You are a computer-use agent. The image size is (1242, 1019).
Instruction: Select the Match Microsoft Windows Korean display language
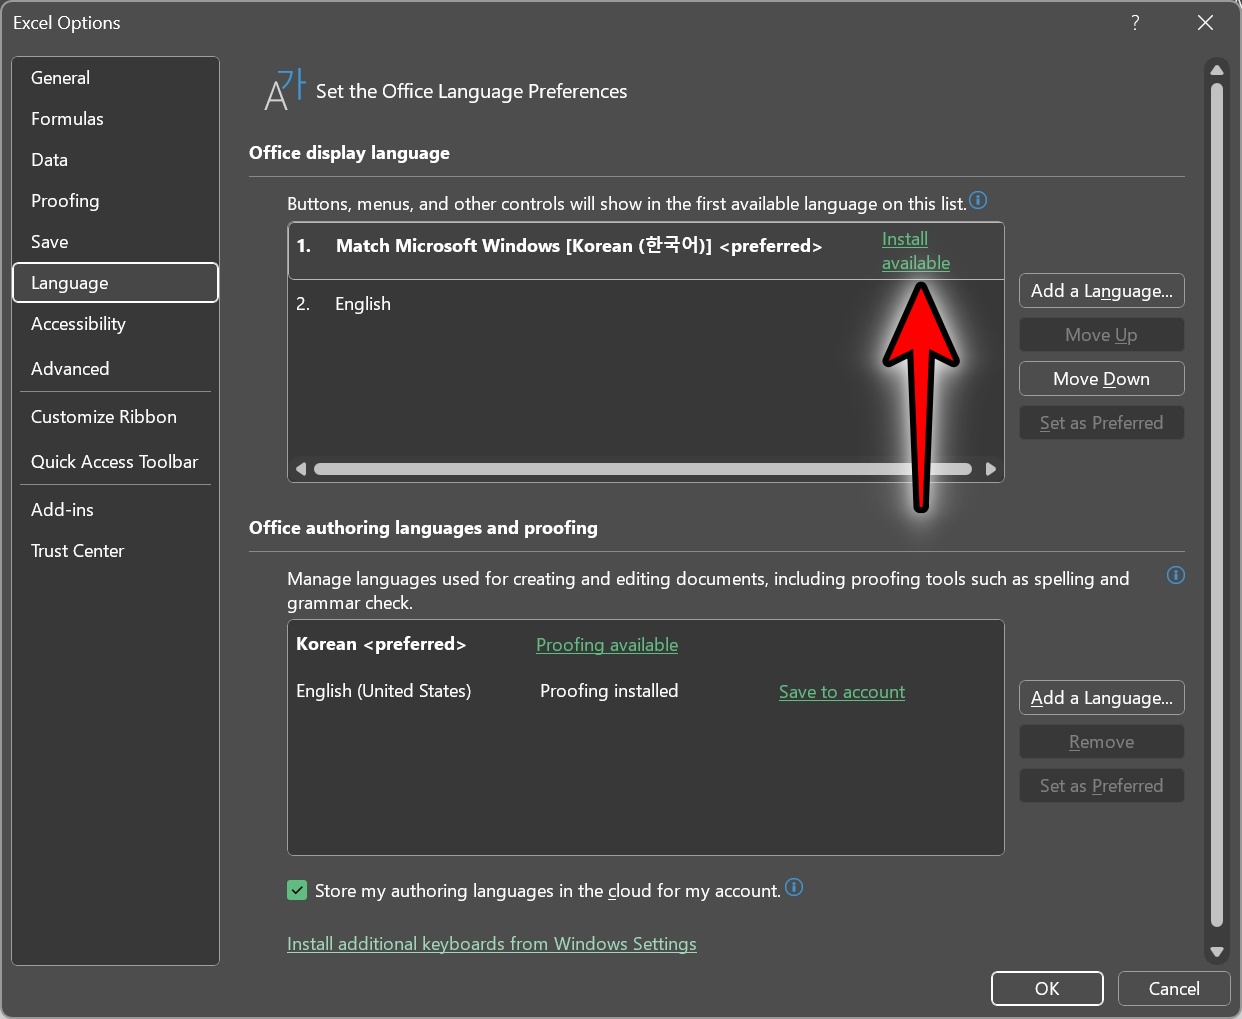point(646,251)
